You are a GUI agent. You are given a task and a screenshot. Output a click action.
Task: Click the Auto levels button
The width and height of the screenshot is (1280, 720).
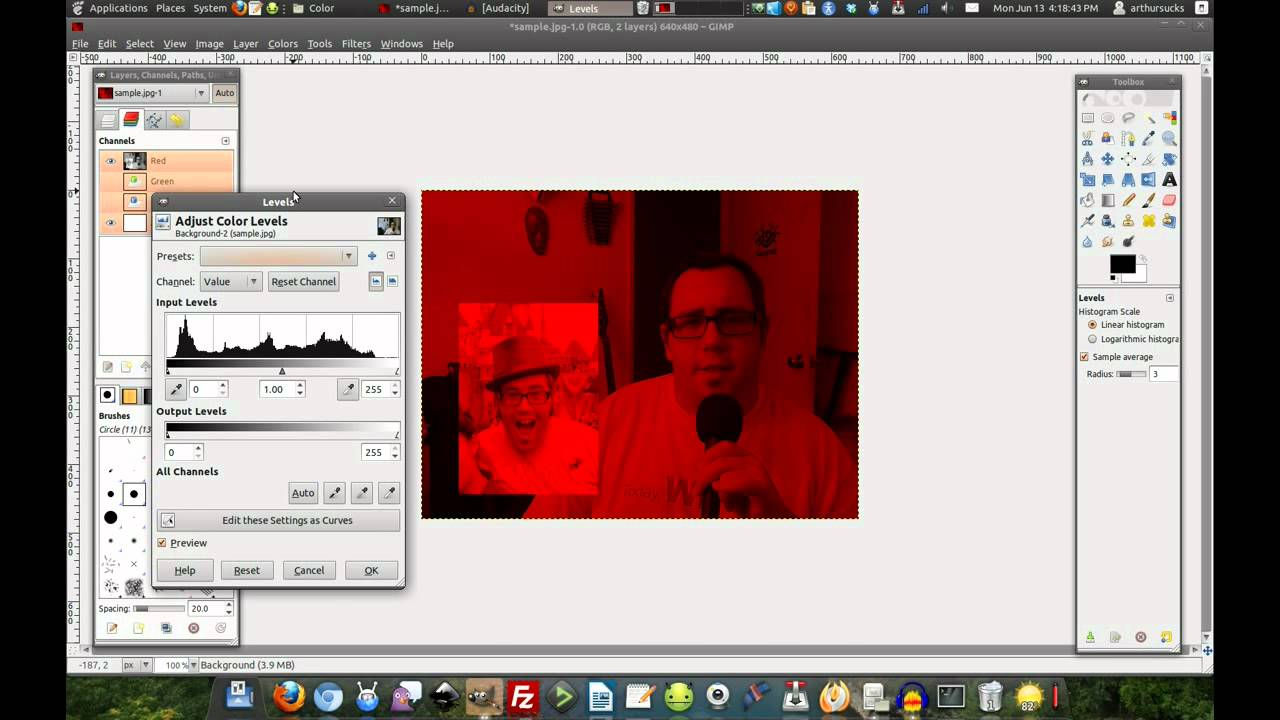(x=303, y=492)
